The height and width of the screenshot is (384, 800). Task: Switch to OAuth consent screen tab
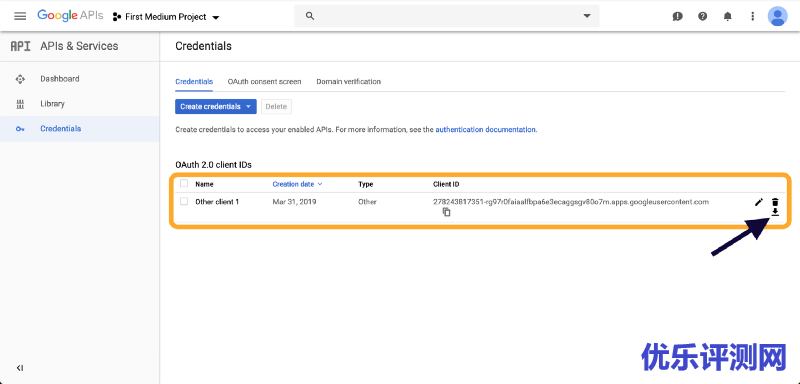pyautogui.click(x=264, y=82)
